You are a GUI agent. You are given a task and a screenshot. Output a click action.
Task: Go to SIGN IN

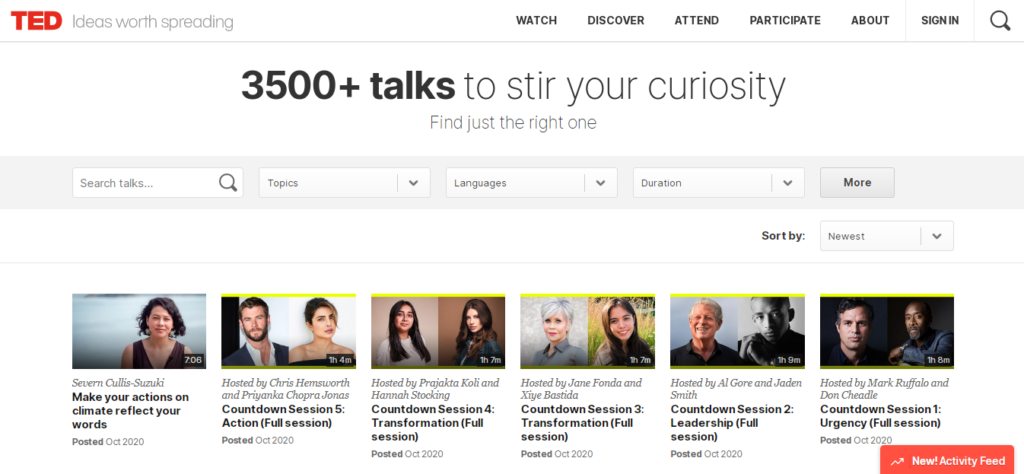[940, 20]
